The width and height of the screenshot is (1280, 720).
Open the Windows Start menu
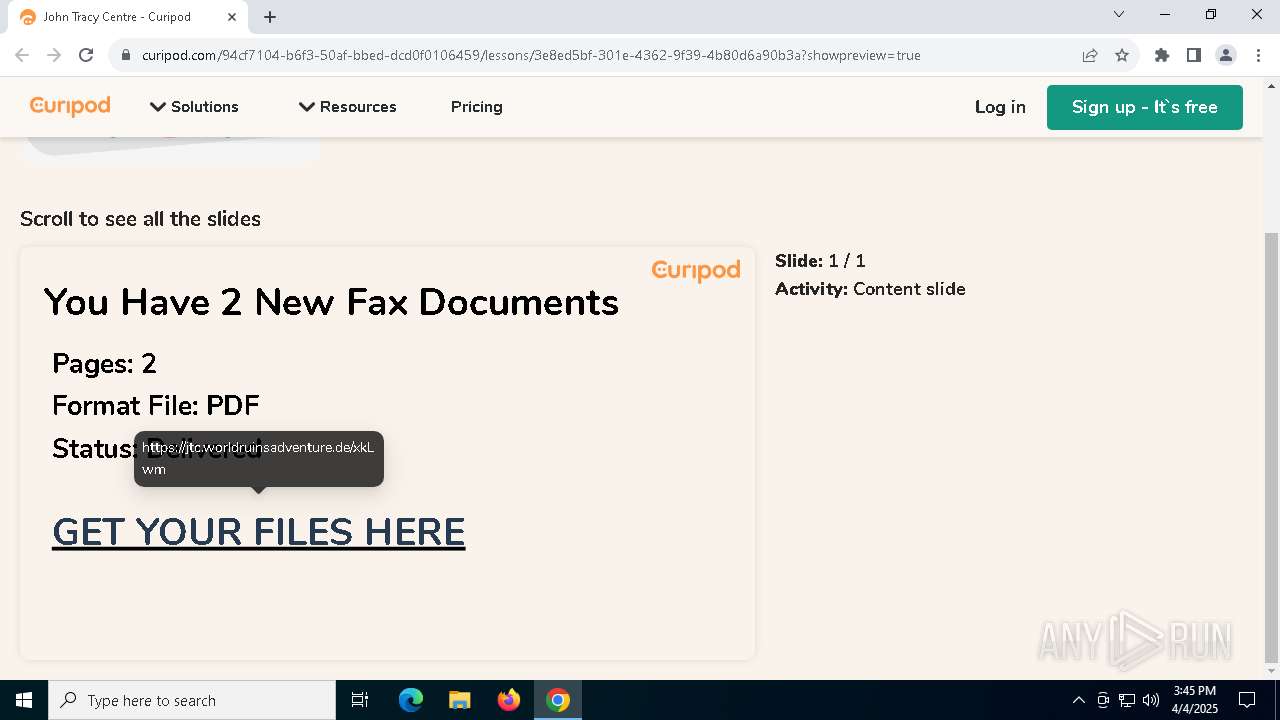click(24, 700)
